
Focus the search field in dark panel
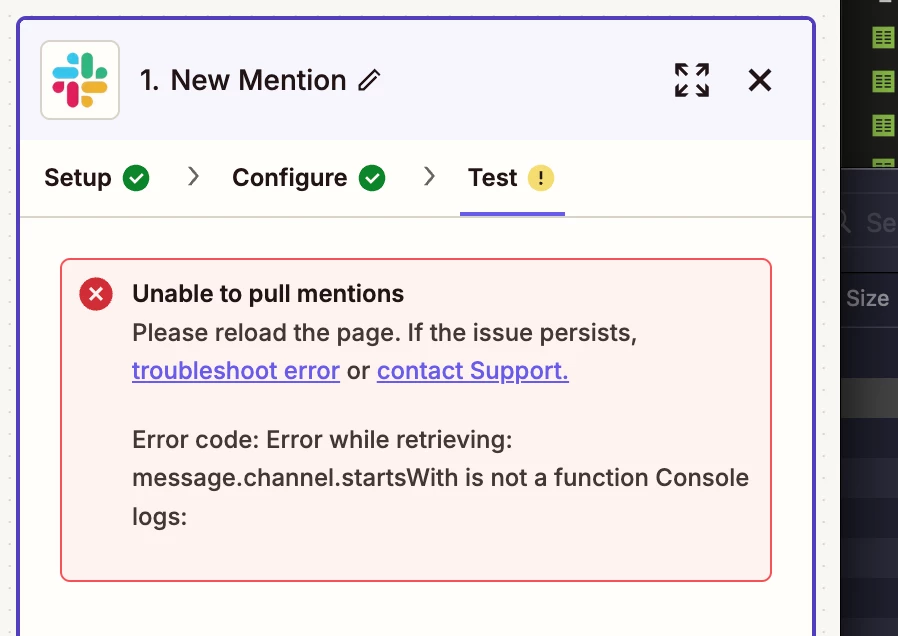pyautogui.click(x=869, y=223)
